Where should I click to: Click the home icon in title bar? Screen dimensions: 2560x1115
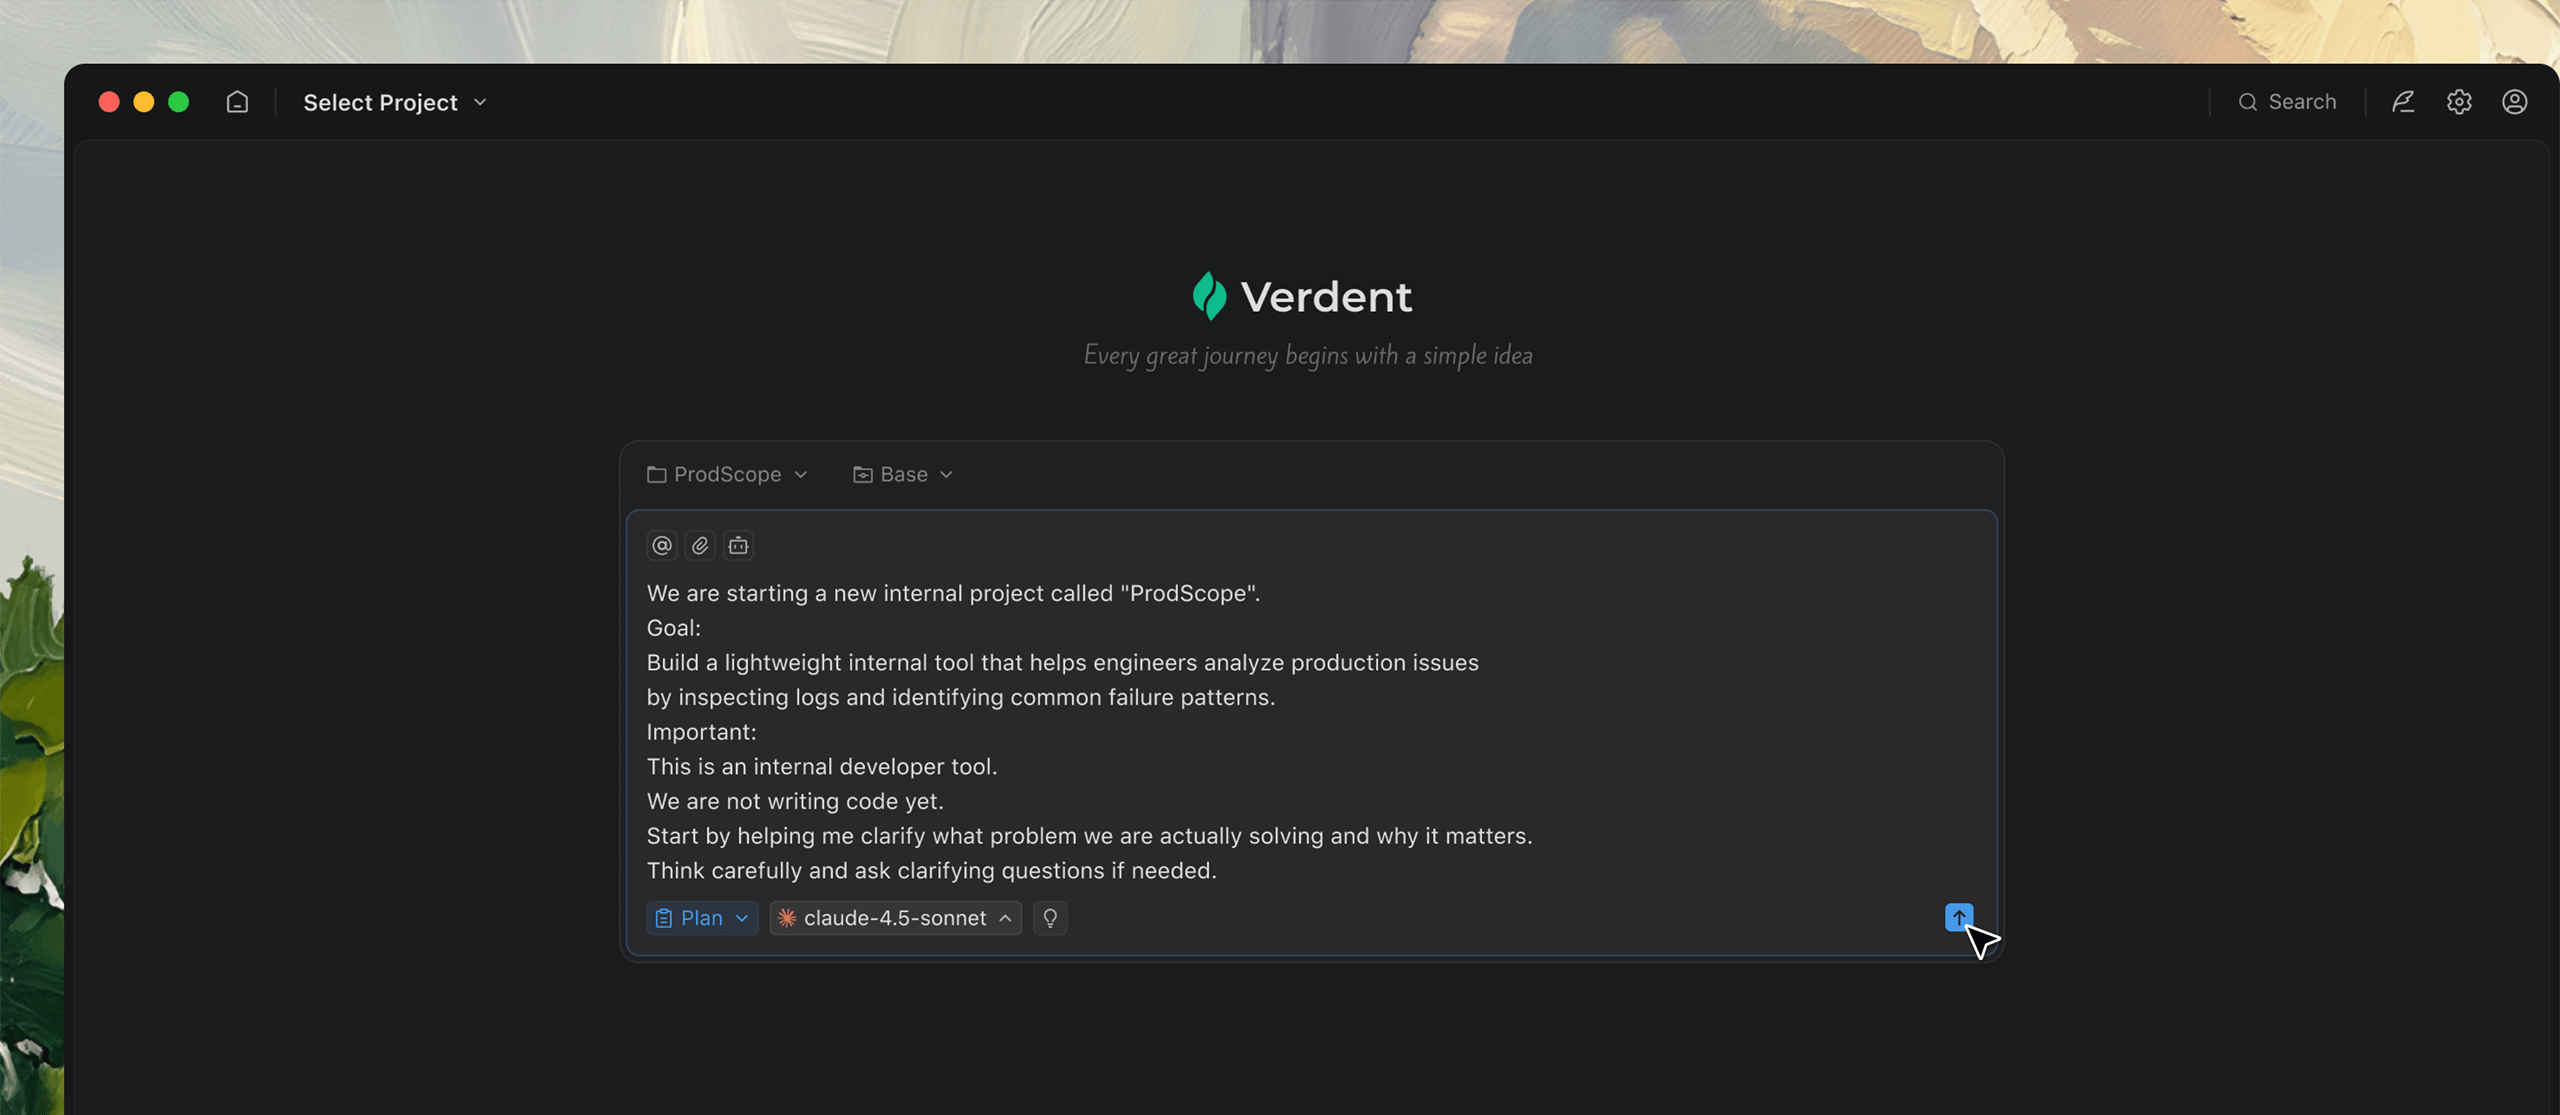click(237, 102)
